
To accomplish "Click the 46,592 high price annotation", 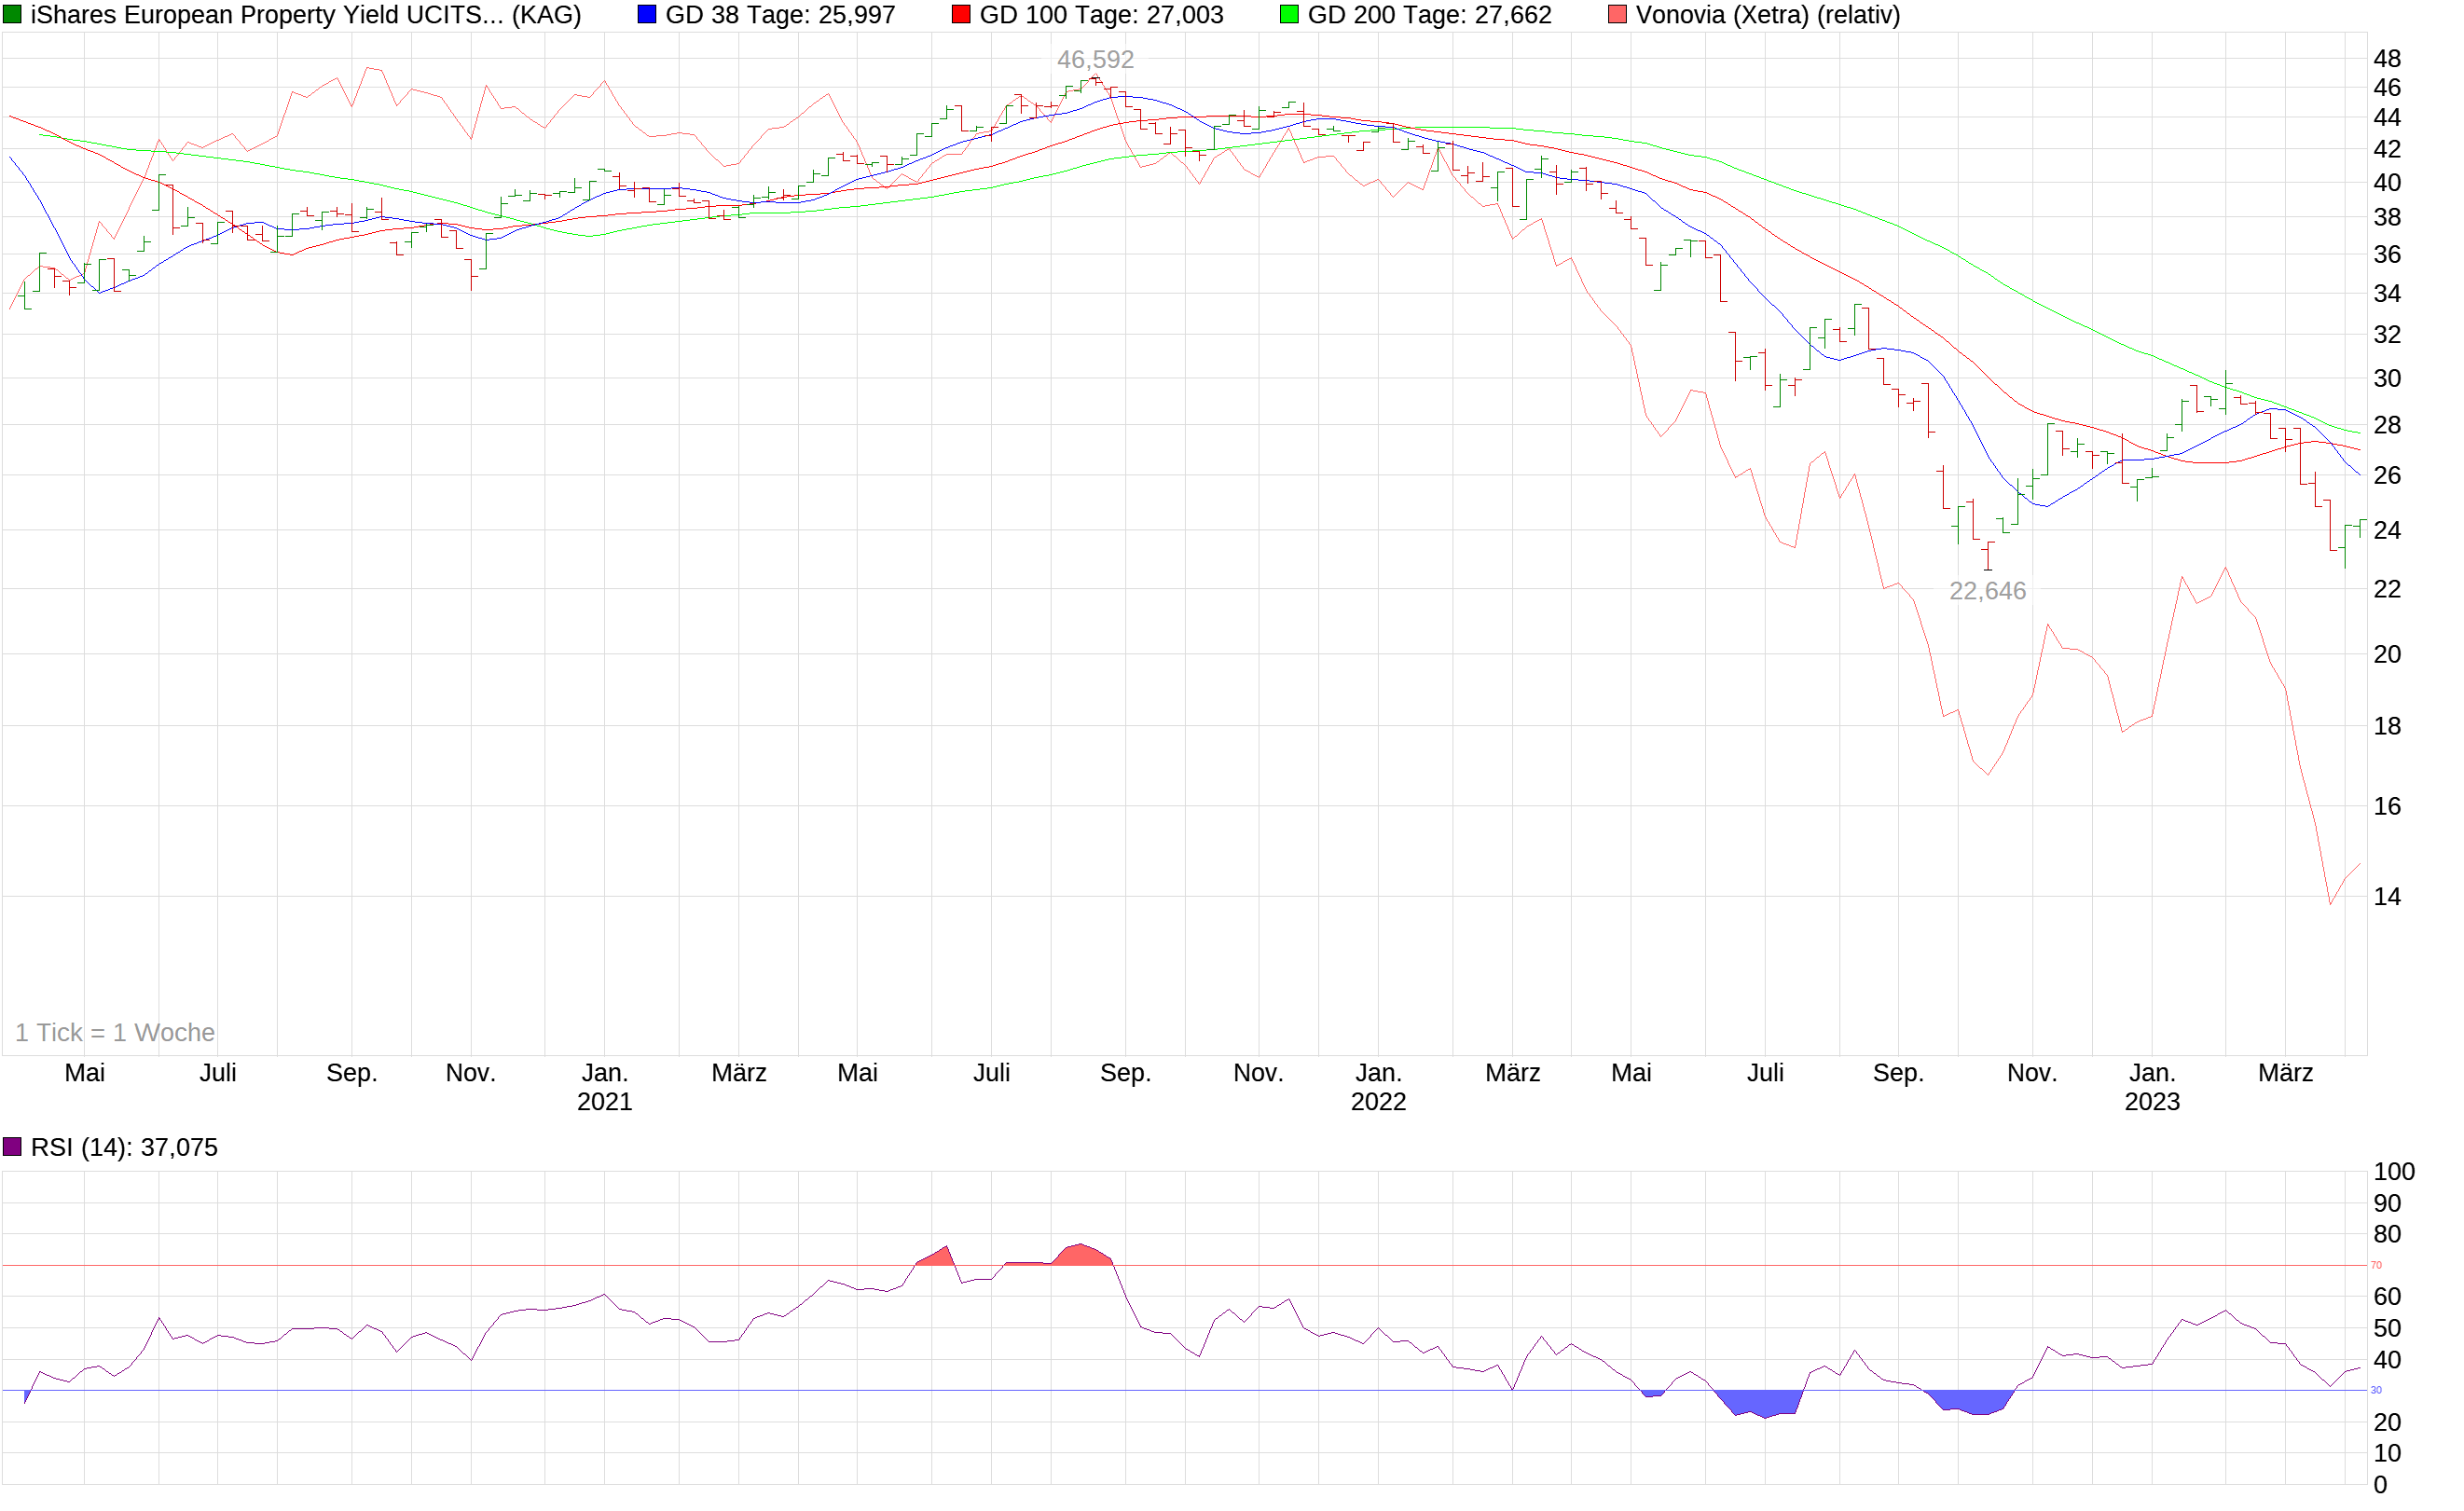I will [x=1095, y=60].
